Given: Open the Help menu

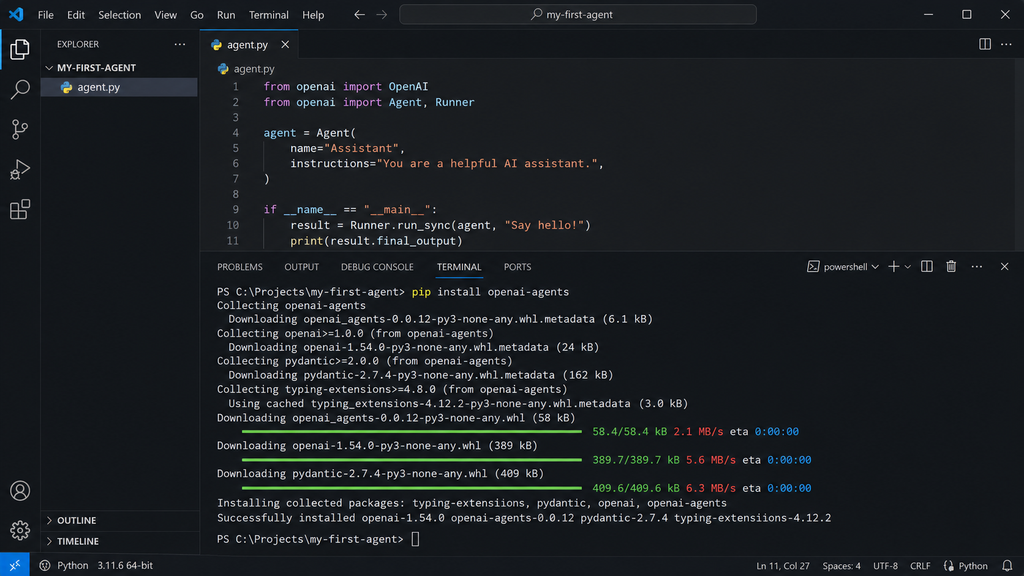Looking at the screenshot, I should 313,14.
